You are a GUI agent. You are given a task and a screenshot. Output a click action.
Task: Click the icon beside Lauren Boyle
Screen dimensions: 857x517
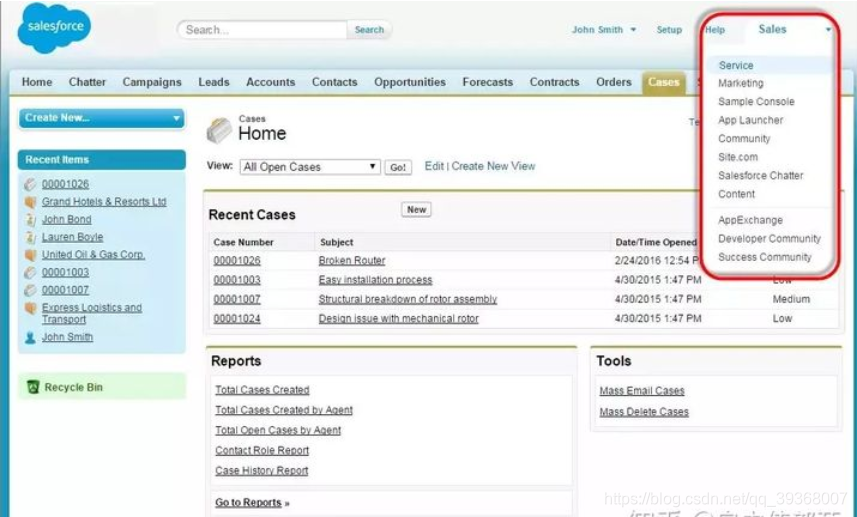pos(31,237)
